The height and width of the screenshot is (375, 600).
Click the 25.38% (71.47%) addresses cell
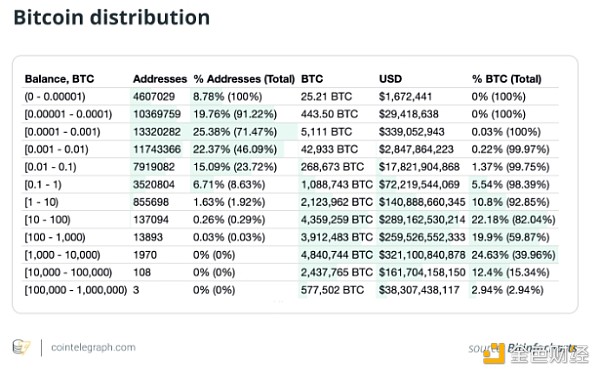point(235,132)
